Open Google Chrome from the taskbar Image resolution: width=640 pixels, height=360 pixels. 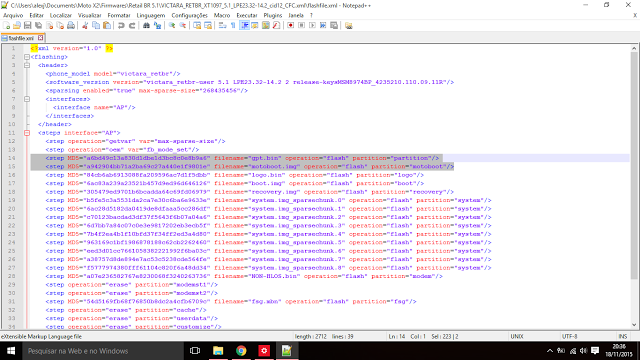pyautogui.click(x=241, y=351)
